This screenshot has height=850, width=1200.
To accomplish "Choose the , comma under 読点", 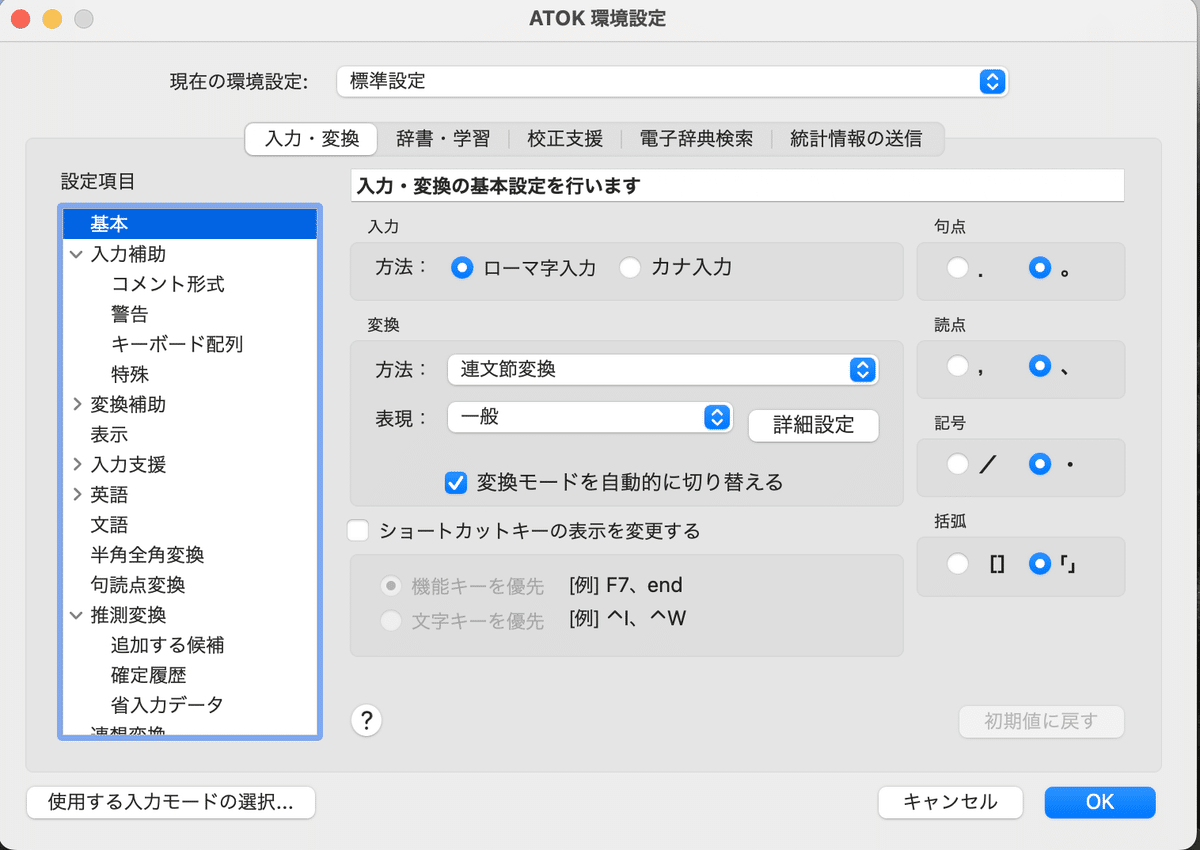I will (x=958, y=366).
